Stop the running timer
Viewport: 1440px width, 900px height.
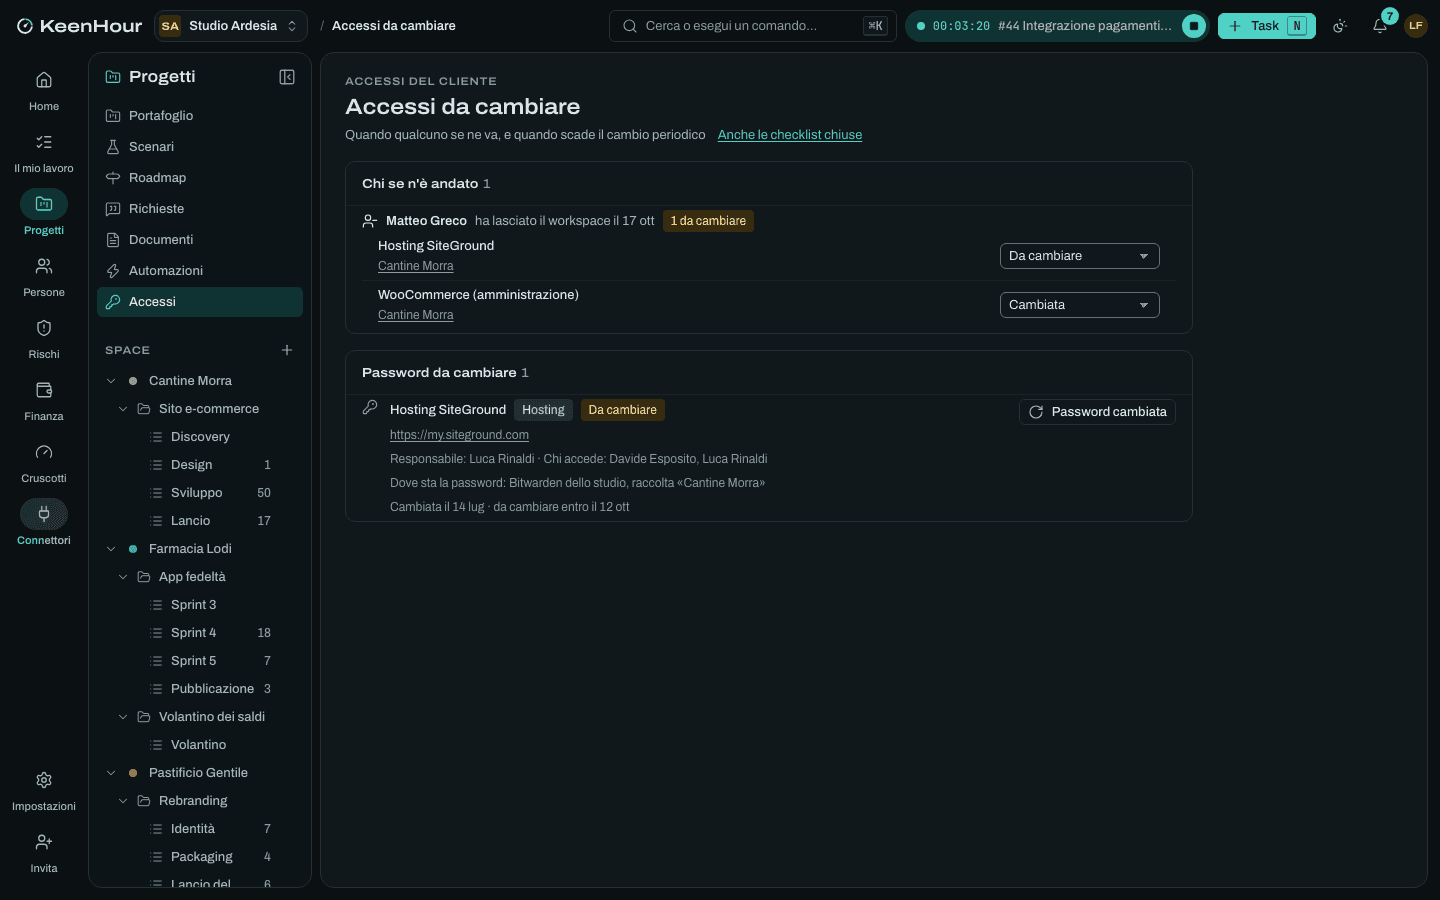point(1194,26)
